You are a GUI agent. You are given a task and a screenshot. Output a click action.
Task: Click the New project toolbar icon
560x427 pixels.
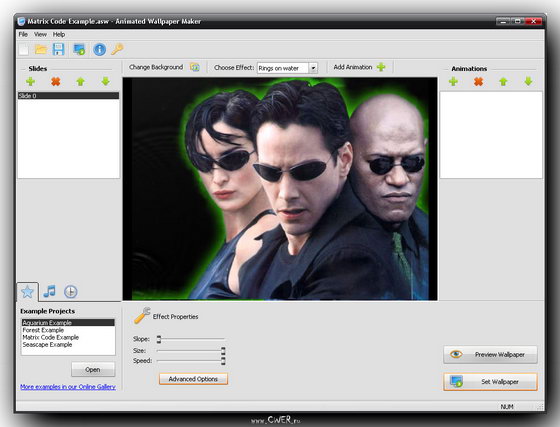point(24,49)
